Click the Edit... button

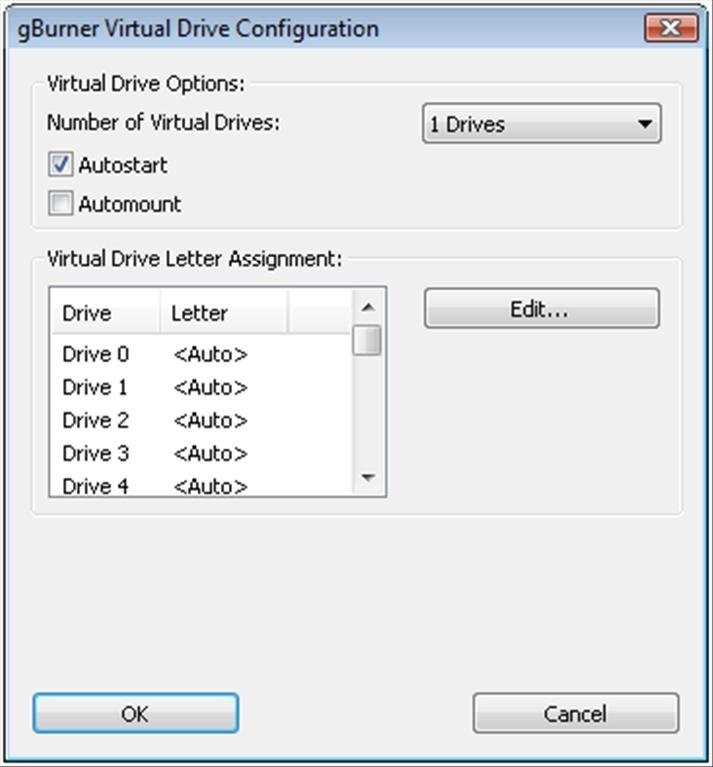point(541,309)
